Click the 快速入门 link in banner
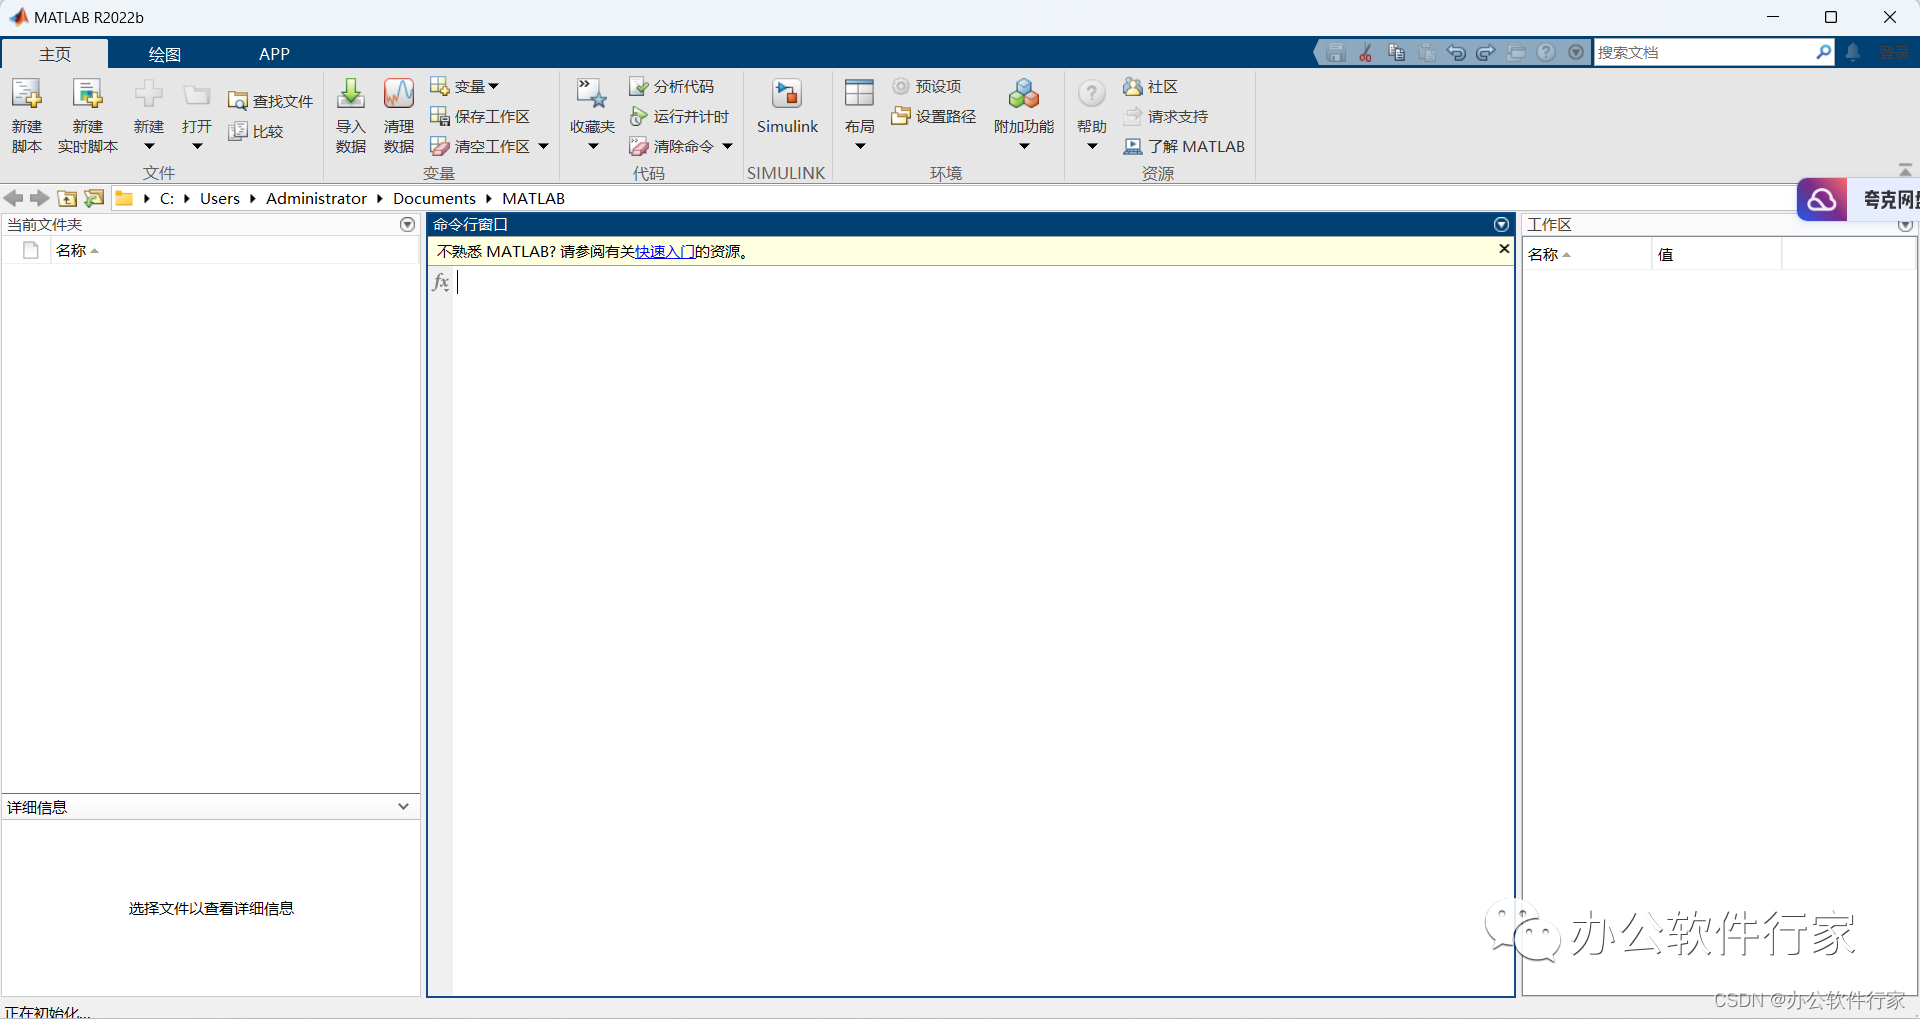The height and width of the screenshot is (1019, 1920). (665, 251)
